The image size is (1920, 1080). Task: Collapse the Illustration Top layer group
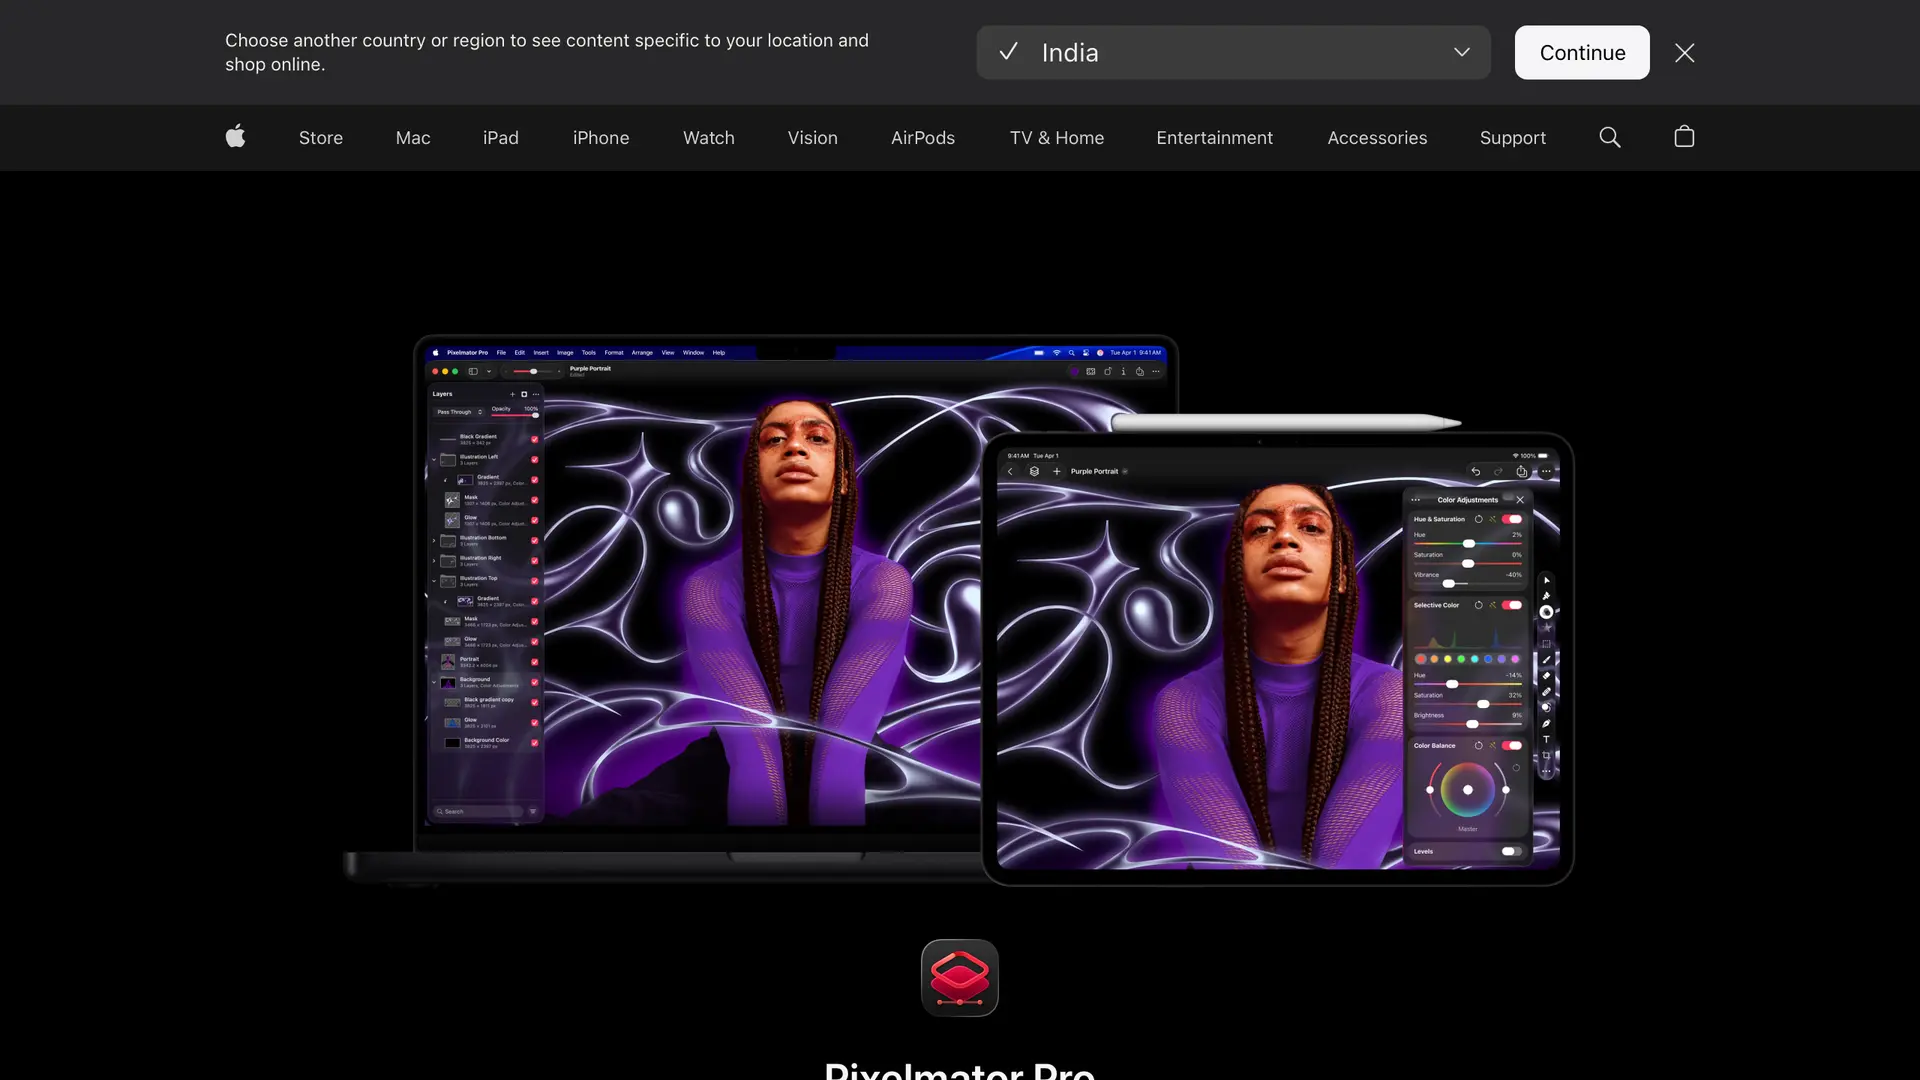pyautogui.click(x=434, y=581)
